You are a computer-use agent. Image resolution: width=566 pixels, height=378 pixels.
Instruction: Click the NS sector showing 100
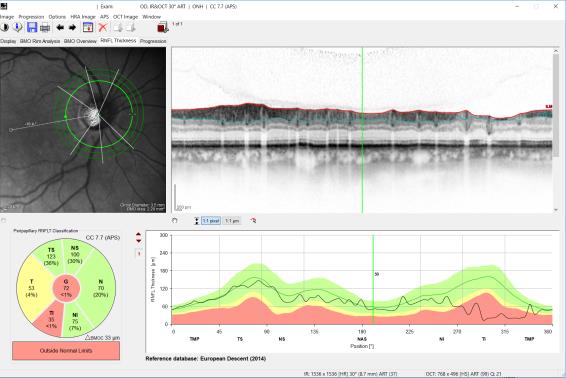tap(75, 255)
